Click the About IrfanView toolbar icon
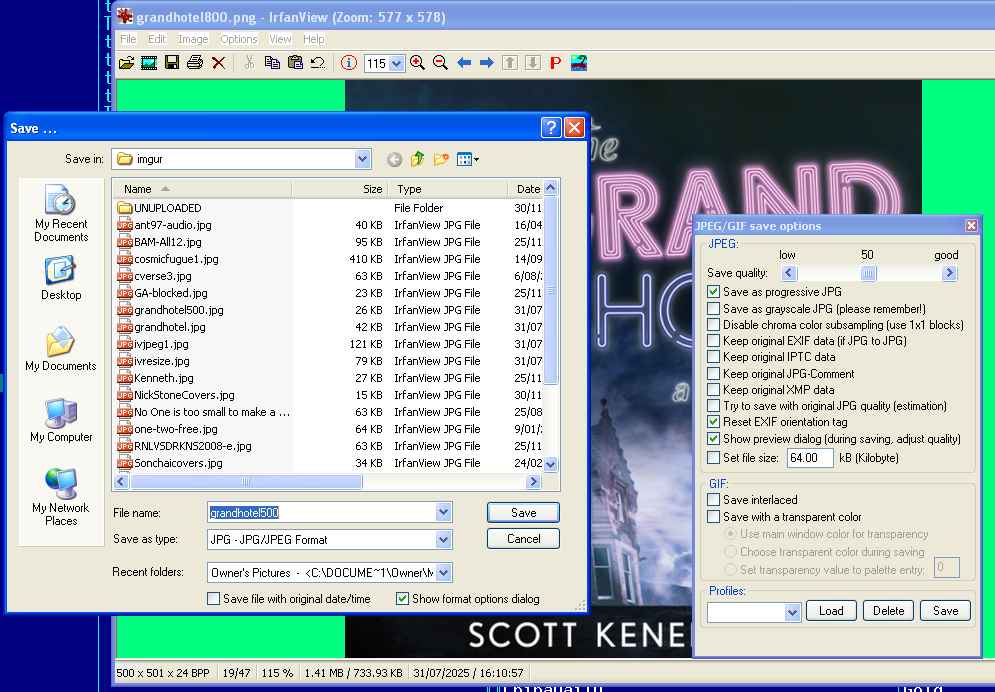Image resolution: width=995 pixels, height=692 pixels. (579, 63)
